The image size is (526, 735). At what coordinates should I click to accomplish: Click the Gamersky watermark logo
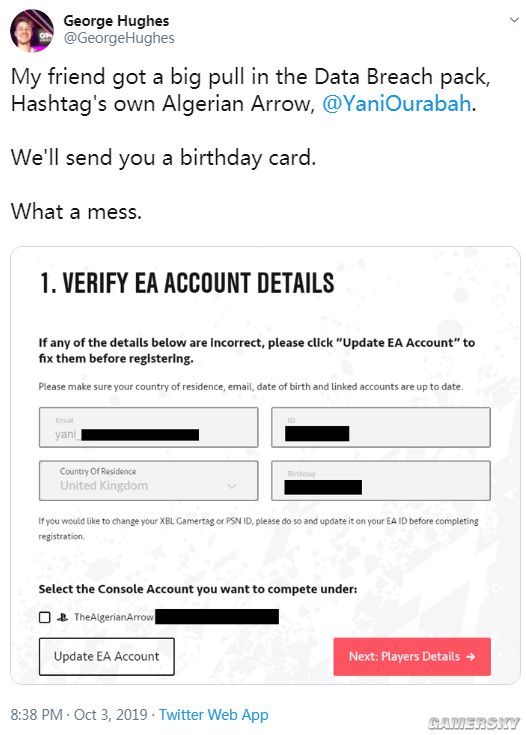pyautogui.click(x=473, y=723)
